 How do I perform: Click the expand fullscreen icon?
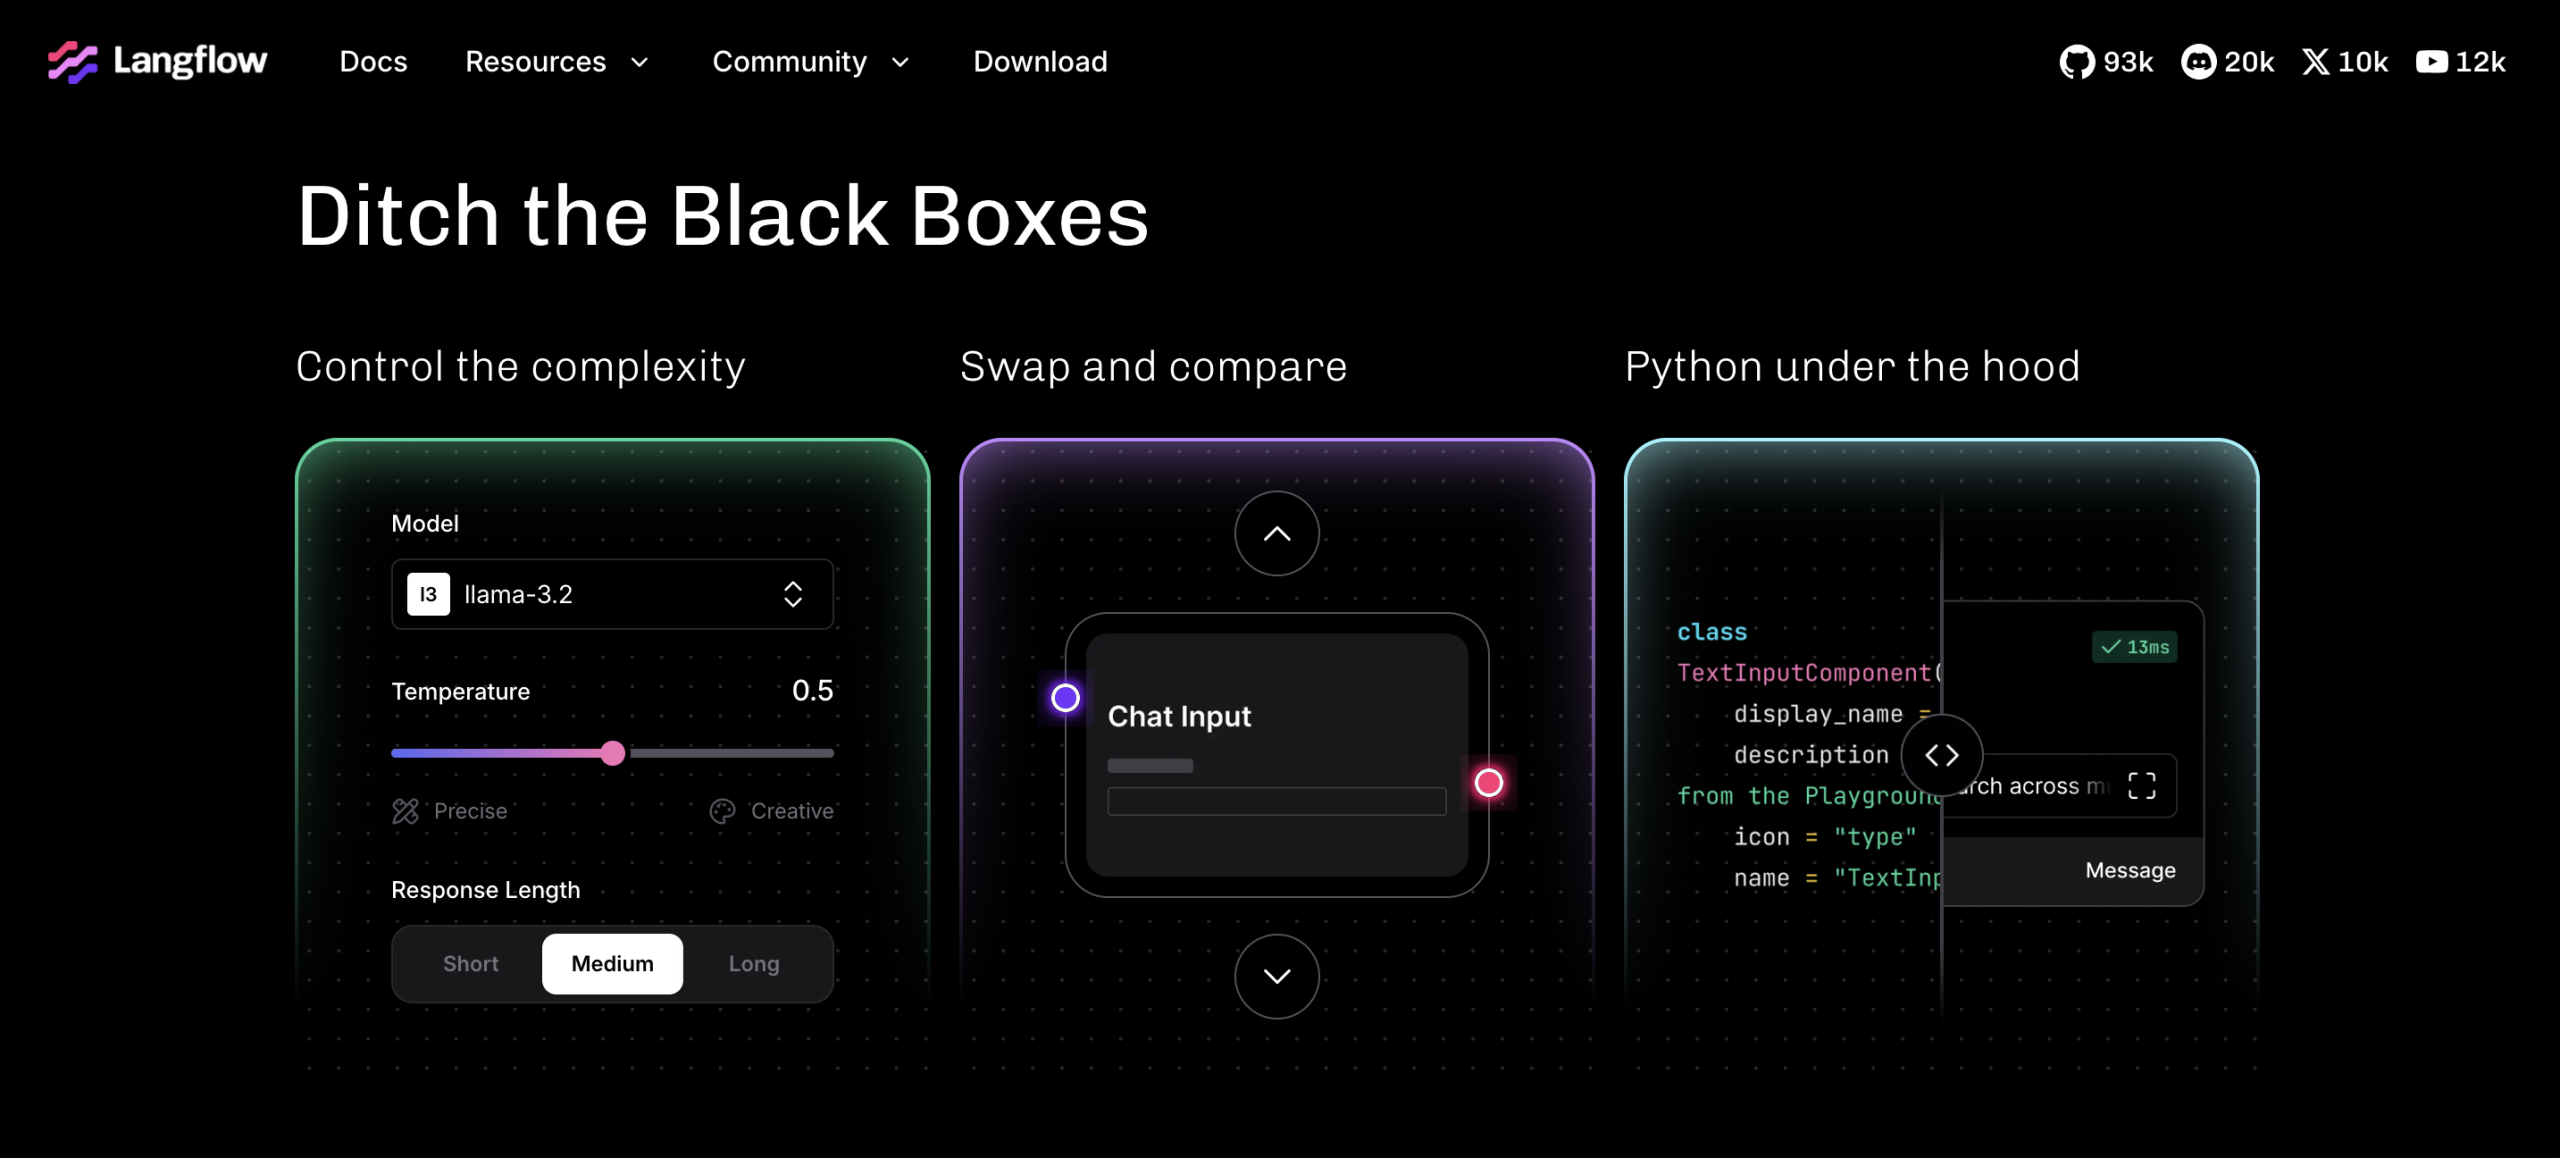click(2141, 786)
